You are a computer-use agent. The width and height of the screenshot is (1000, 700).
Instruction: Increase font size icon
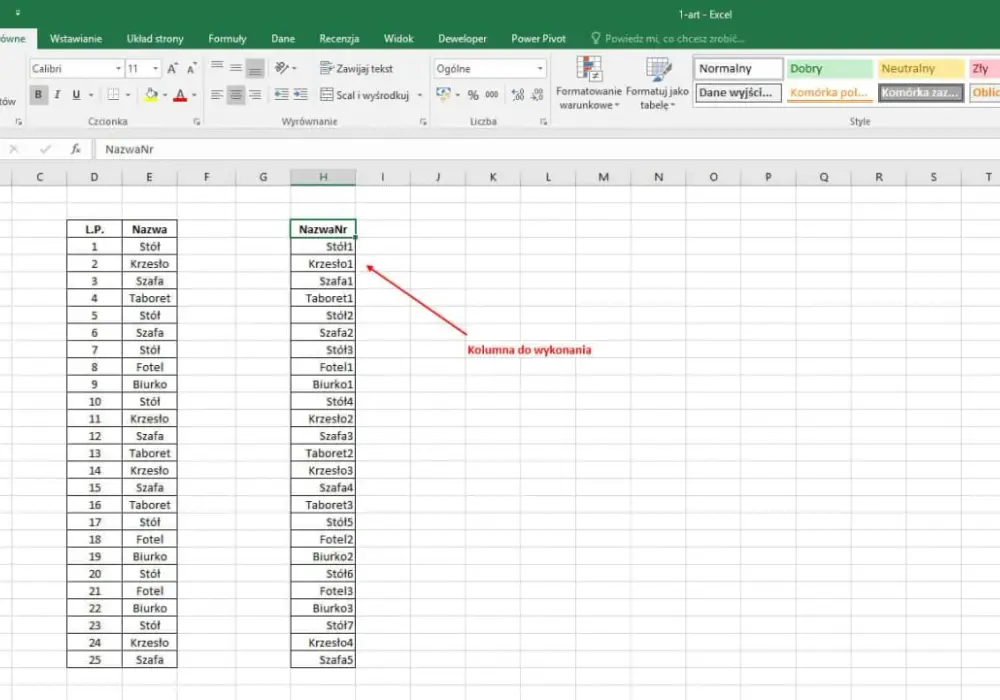tap(172, 69)
